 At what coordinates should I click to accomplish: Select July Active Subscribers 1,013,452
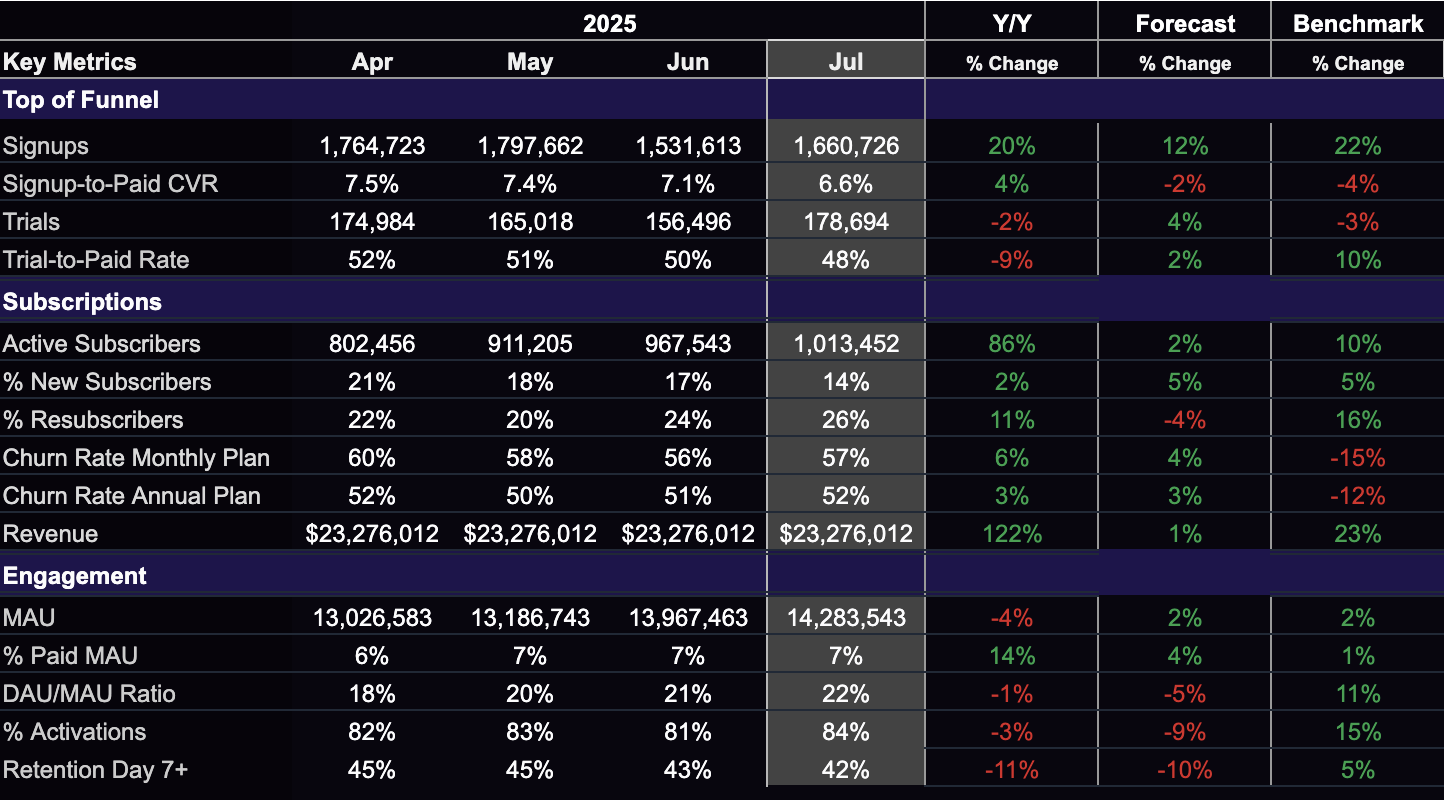846,344
